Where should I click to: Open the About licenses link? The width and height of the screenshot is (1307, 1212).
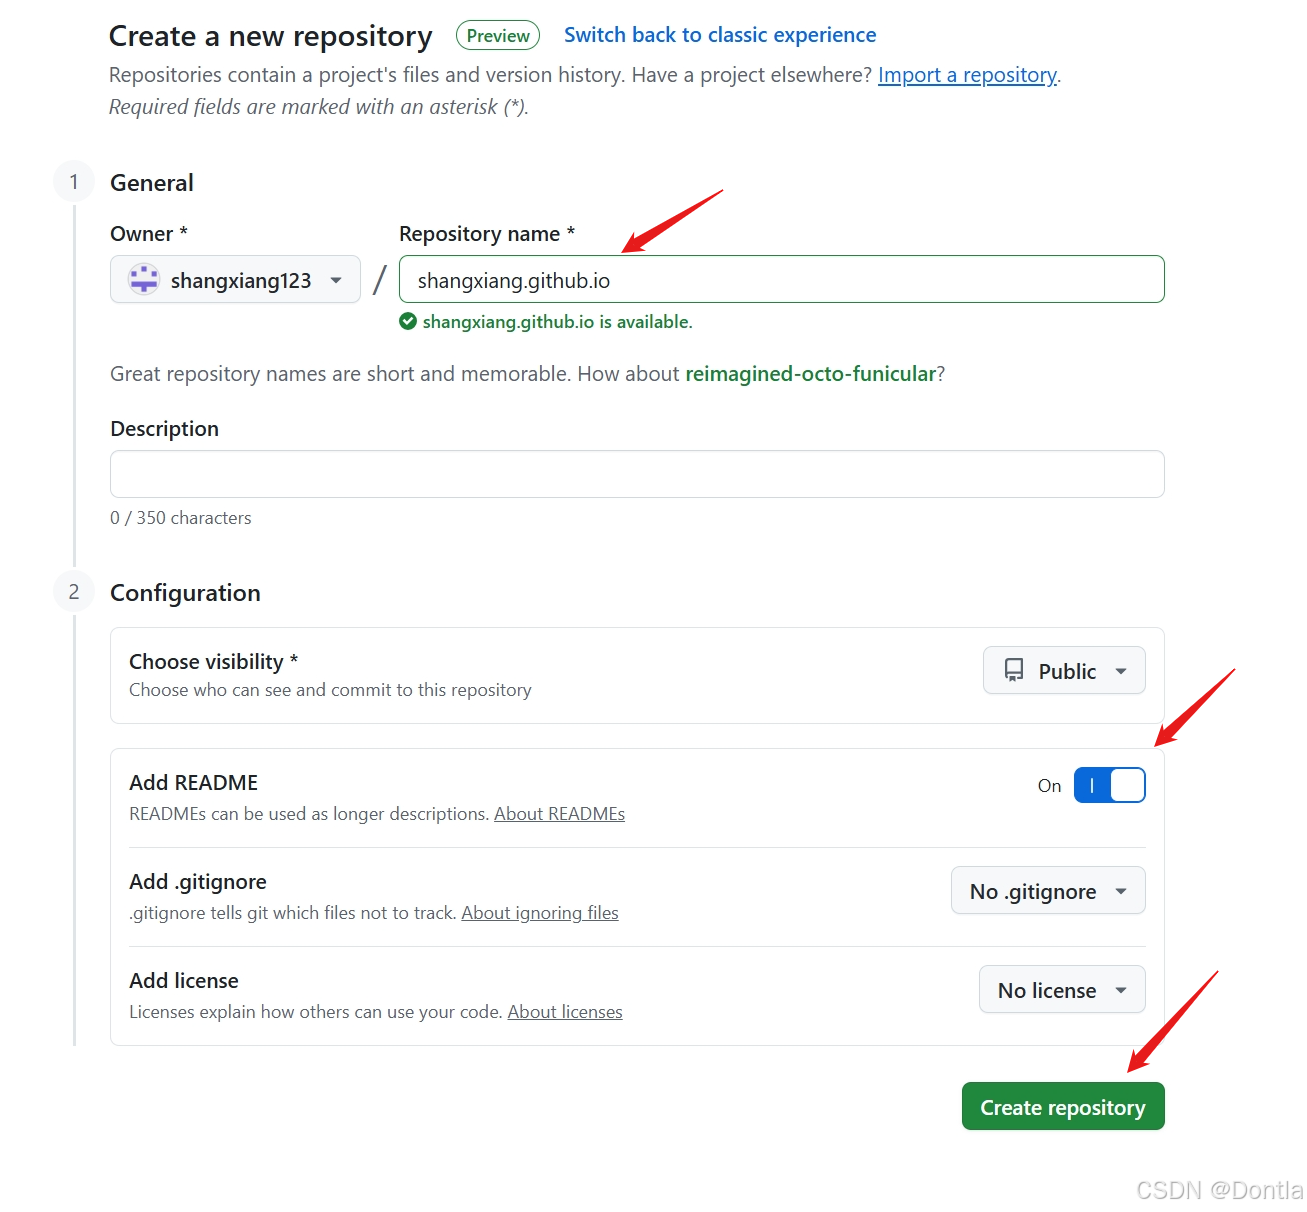click(x=565, y=1011)
